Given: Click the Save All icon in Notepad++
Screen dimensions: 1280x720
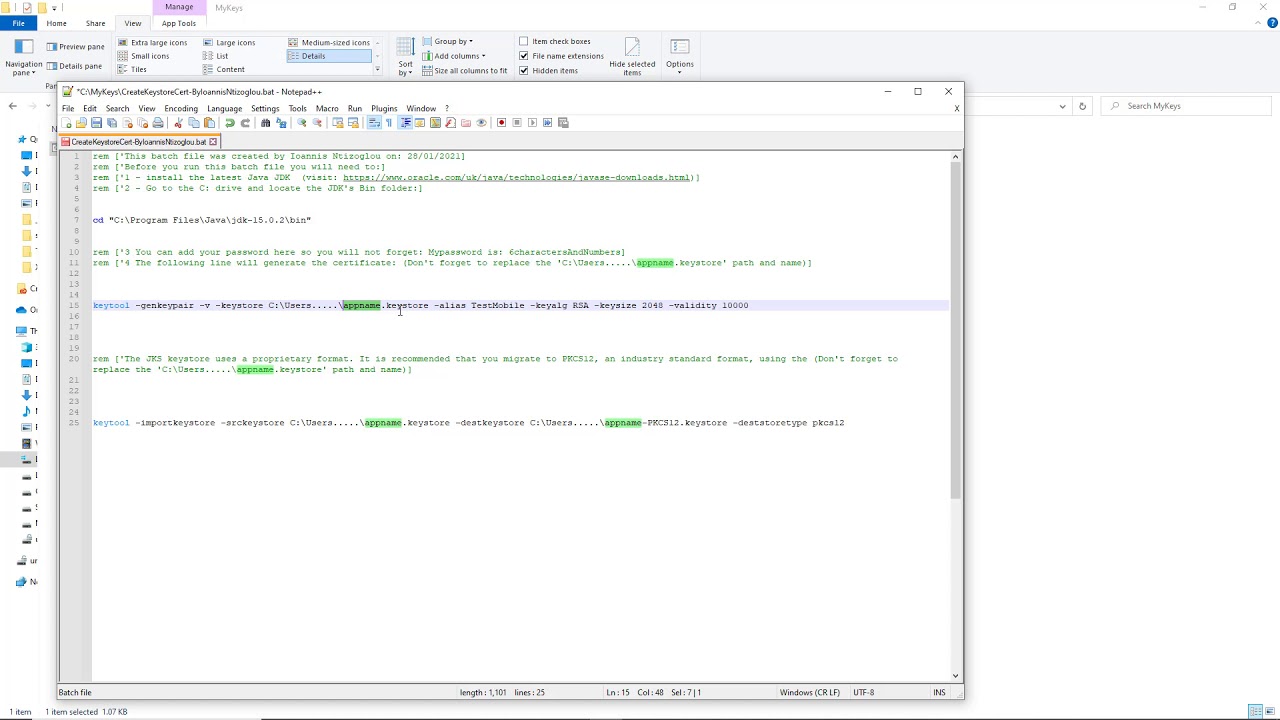Looking at the screenshot, I should point(112,123).
